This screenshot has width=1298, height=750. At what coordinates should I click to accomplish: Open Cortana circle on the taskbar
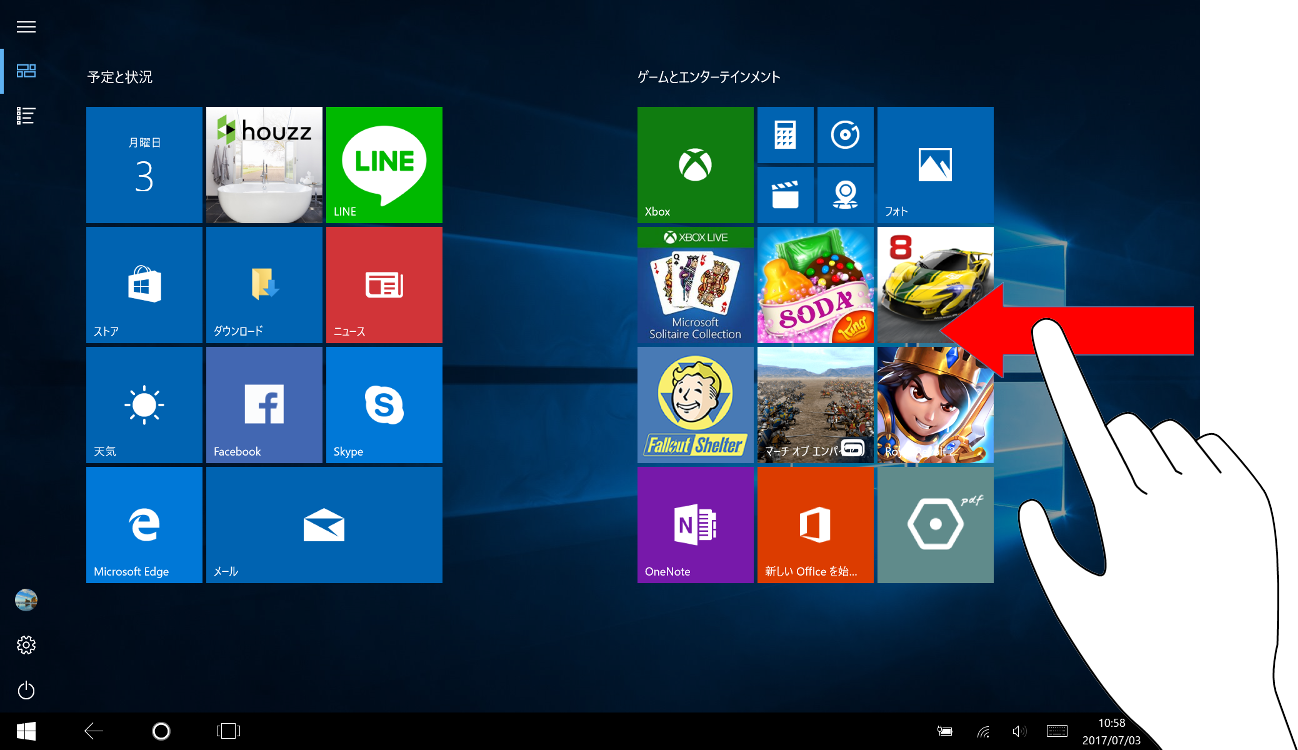tap(161, 731)
